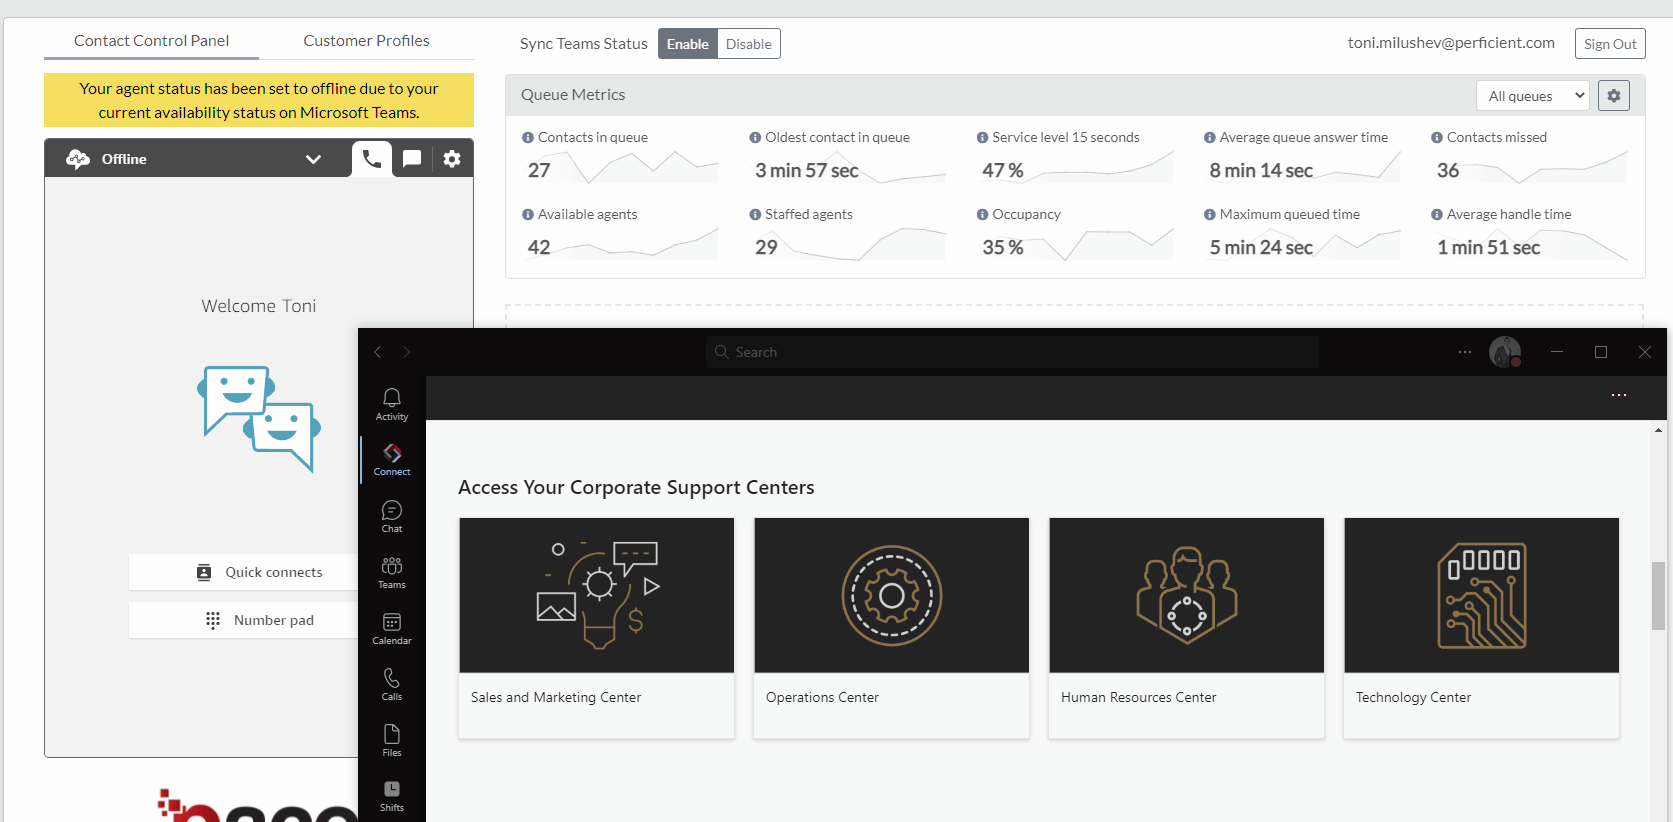Click the Queue Metrics heading

click(573, 95)
